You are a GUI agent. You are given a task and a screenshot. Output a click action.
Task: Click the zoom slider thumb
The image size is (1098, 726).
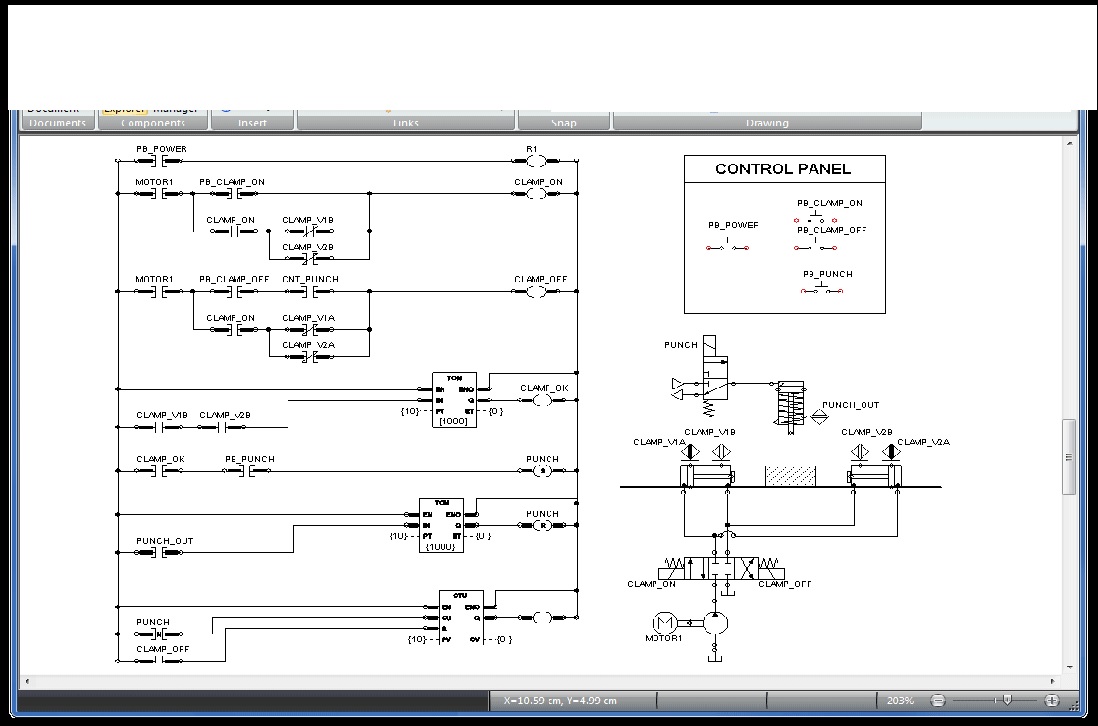[1007, 700]
